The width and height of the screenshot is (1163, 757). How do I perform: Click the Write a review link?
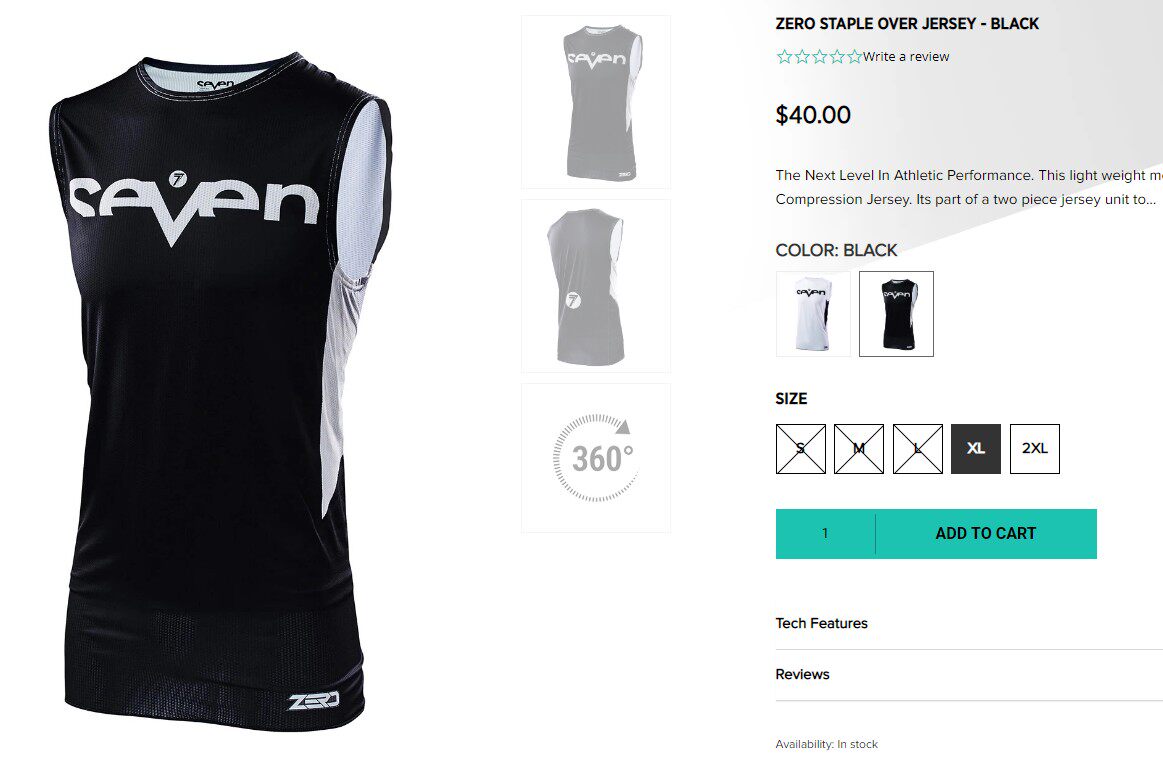coord(906,56)
